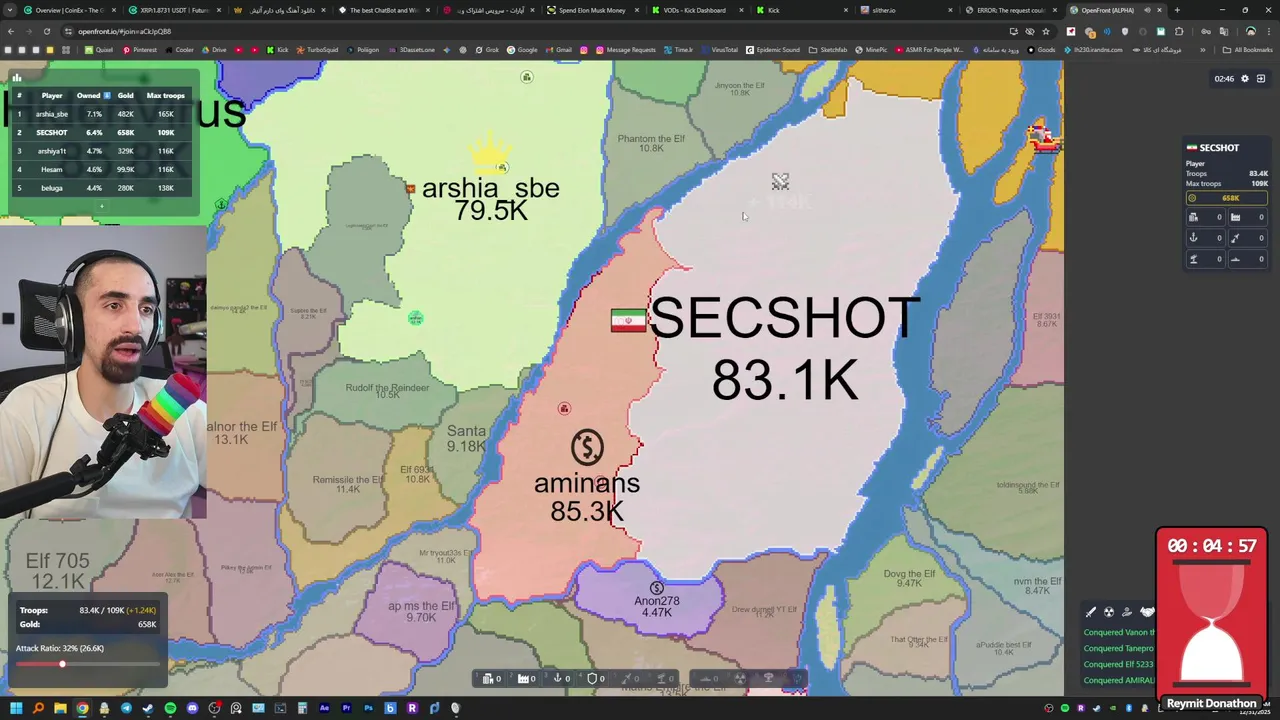
Task: Click the exit game icon
Action: 1261,78
